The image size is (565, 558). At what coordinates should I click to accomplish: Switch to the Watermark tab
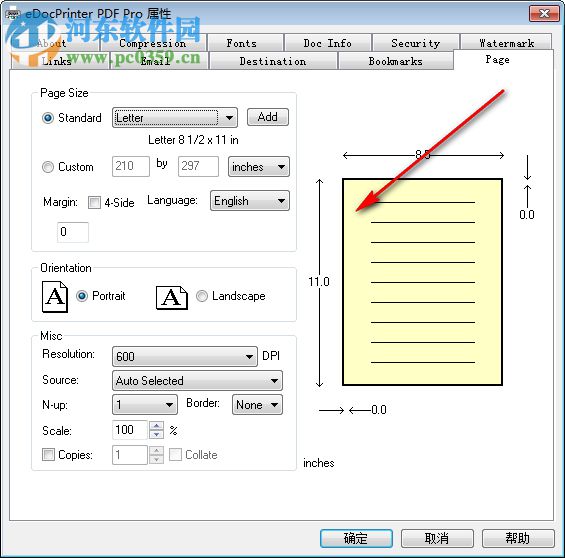506,43
